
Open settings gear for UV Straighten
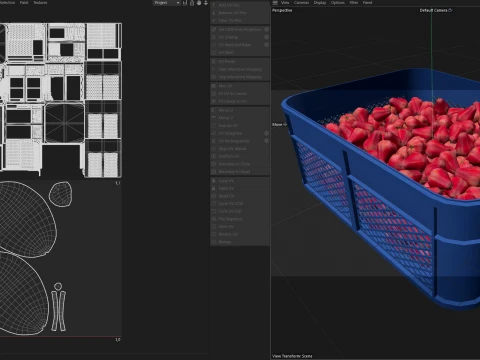(266, 133)
